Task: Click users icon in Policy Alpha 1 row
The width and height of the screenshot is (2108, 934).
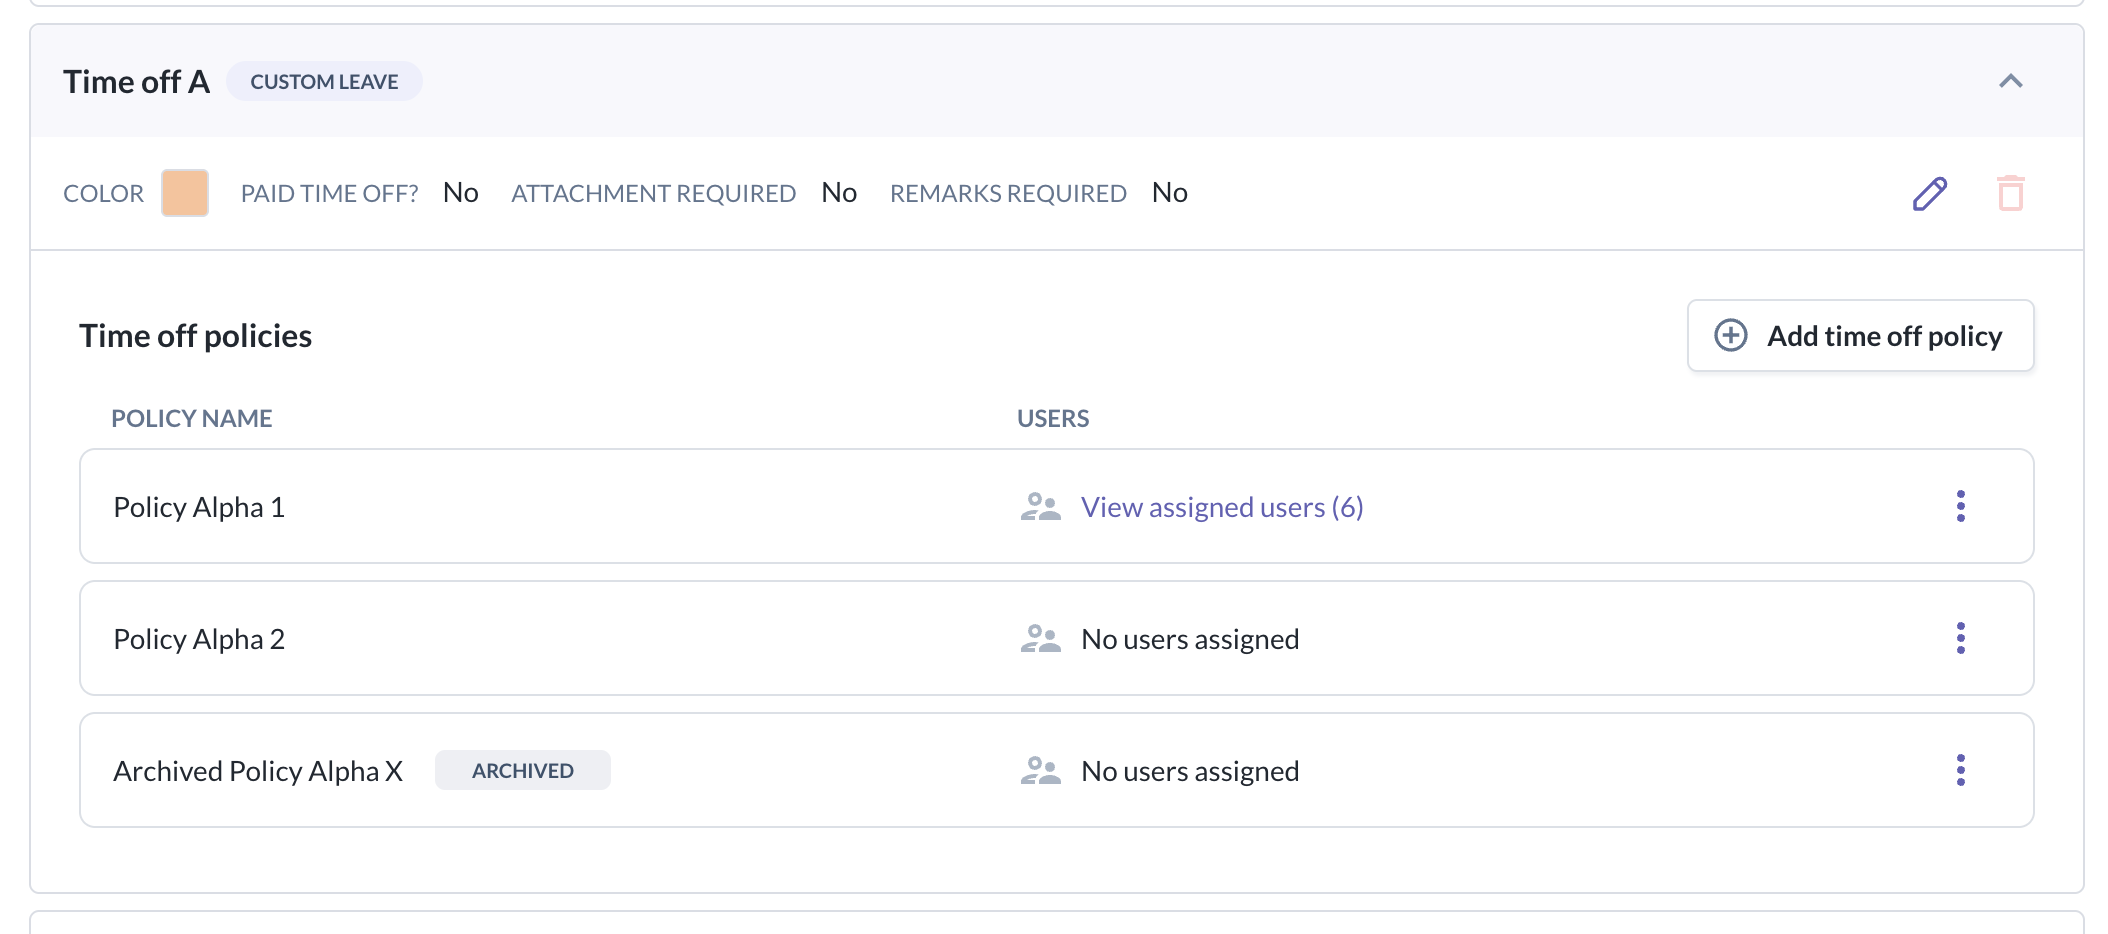Action: tap(1040, 507)
